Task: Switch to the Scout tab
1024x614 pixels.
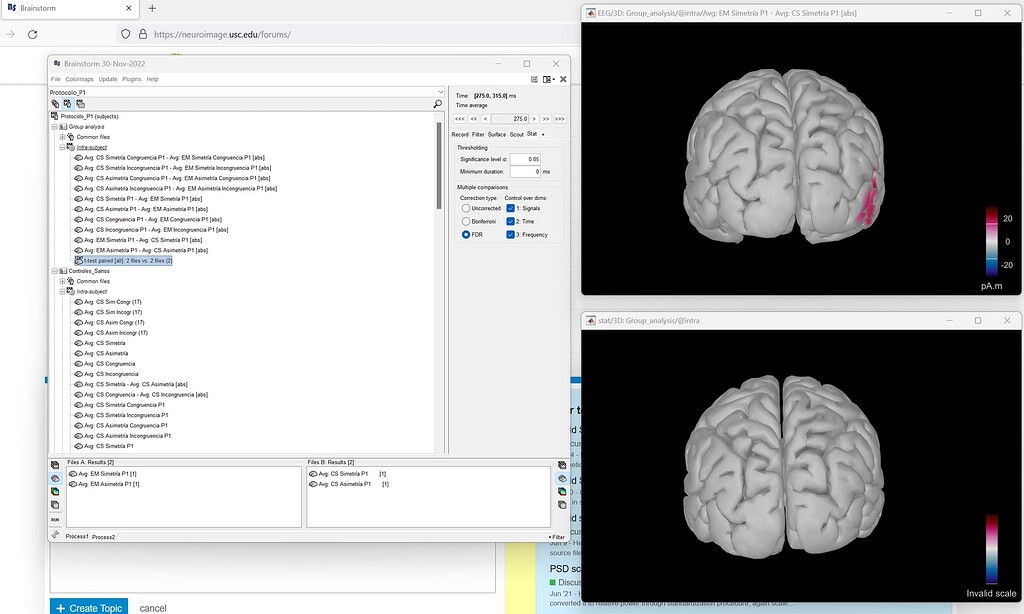Action: (x=516, y=134)
